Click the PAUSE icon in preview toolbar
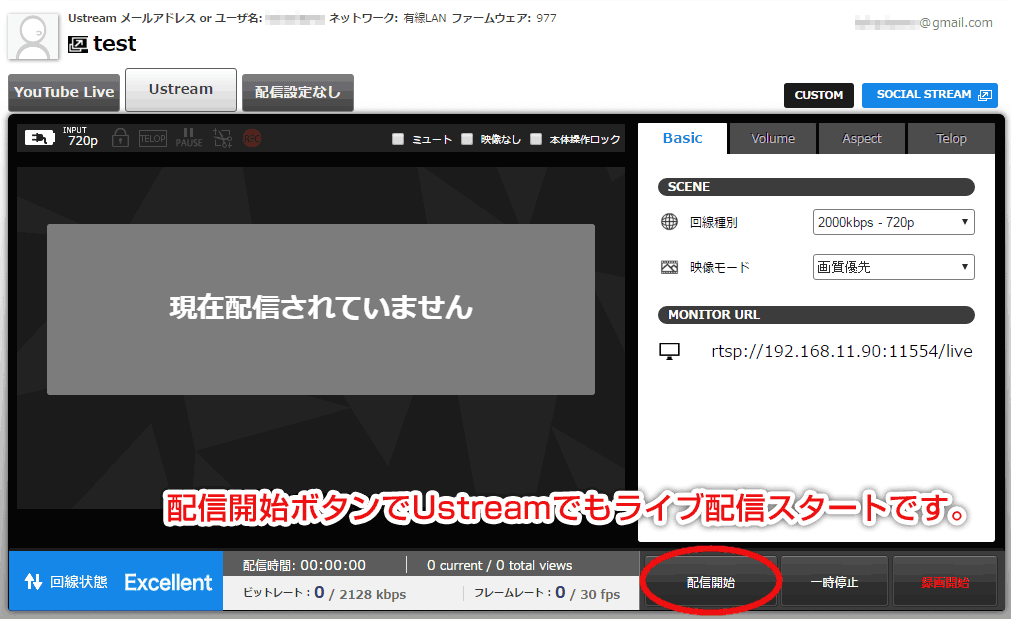This screenshot has width=1011, height=619. coord(189,138)
